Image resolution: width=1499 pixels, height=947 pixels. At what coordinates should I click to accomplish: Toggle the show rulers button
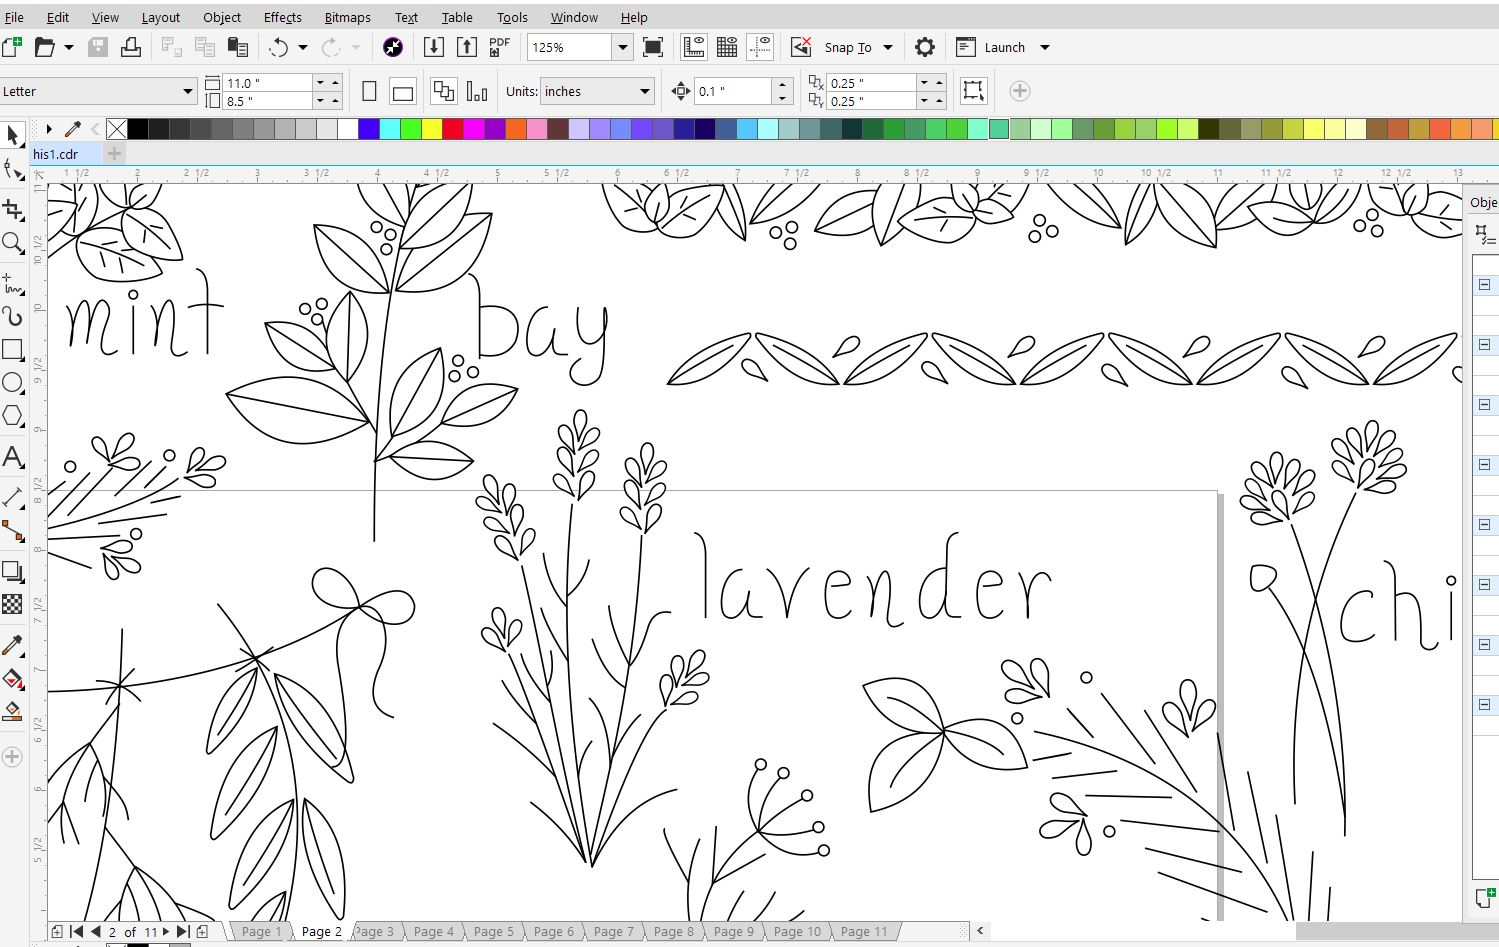pyautogui.click(x=694, y=47)
